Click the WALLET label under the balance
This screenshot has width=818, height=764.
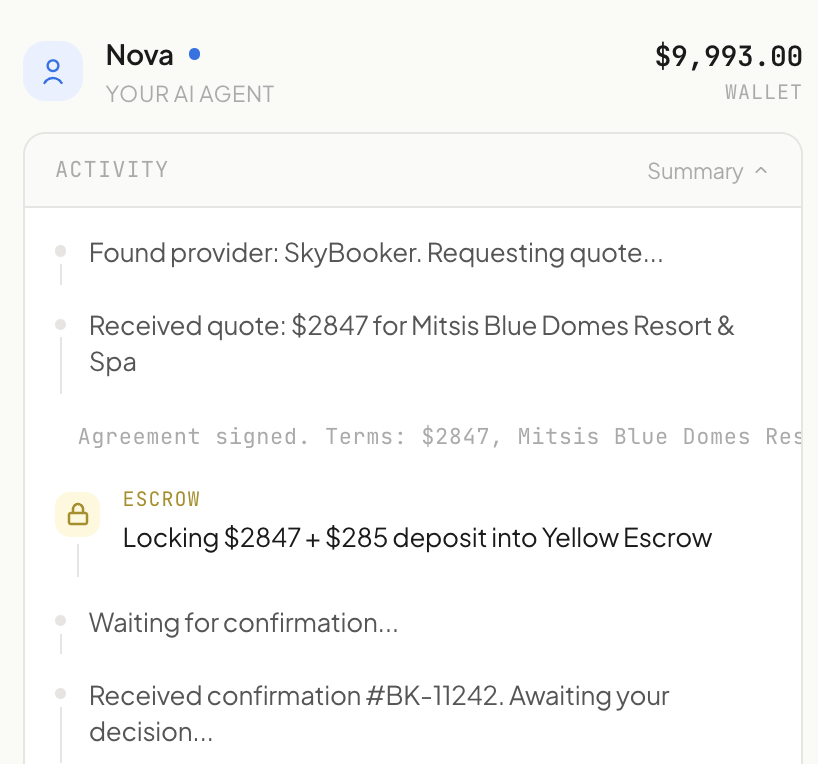[763, 92]
